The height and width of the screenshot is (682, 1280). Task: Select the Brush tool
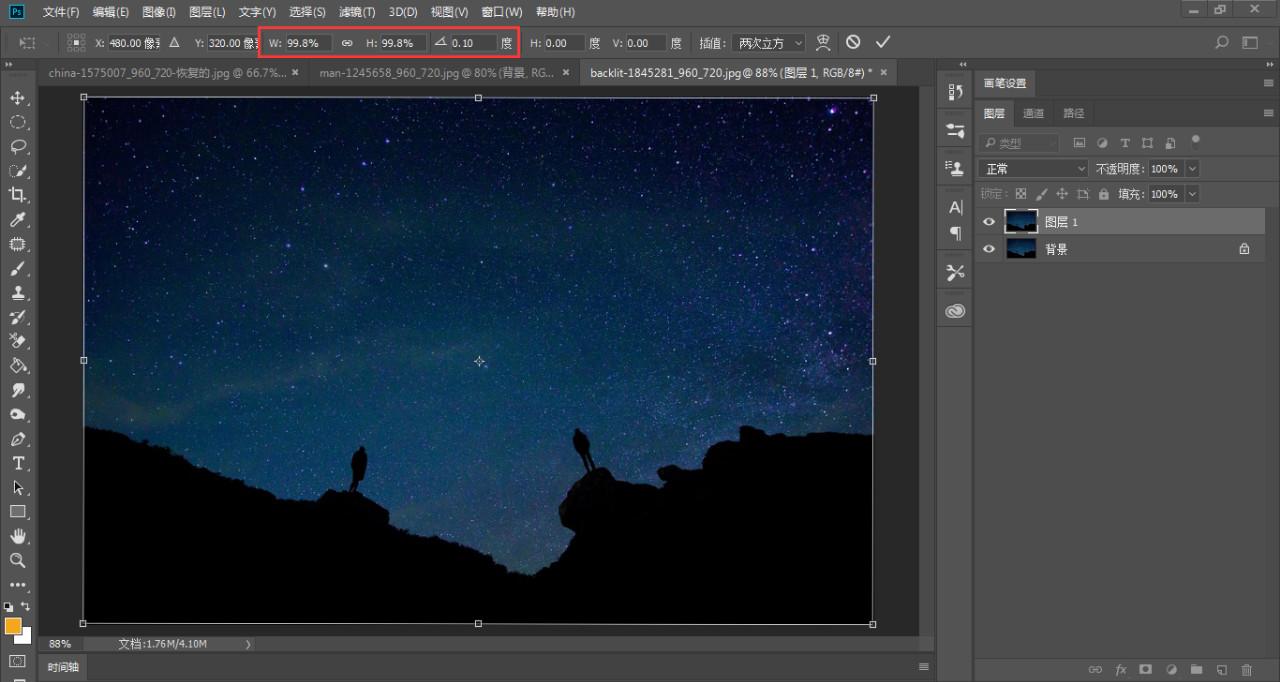(17, 269)
